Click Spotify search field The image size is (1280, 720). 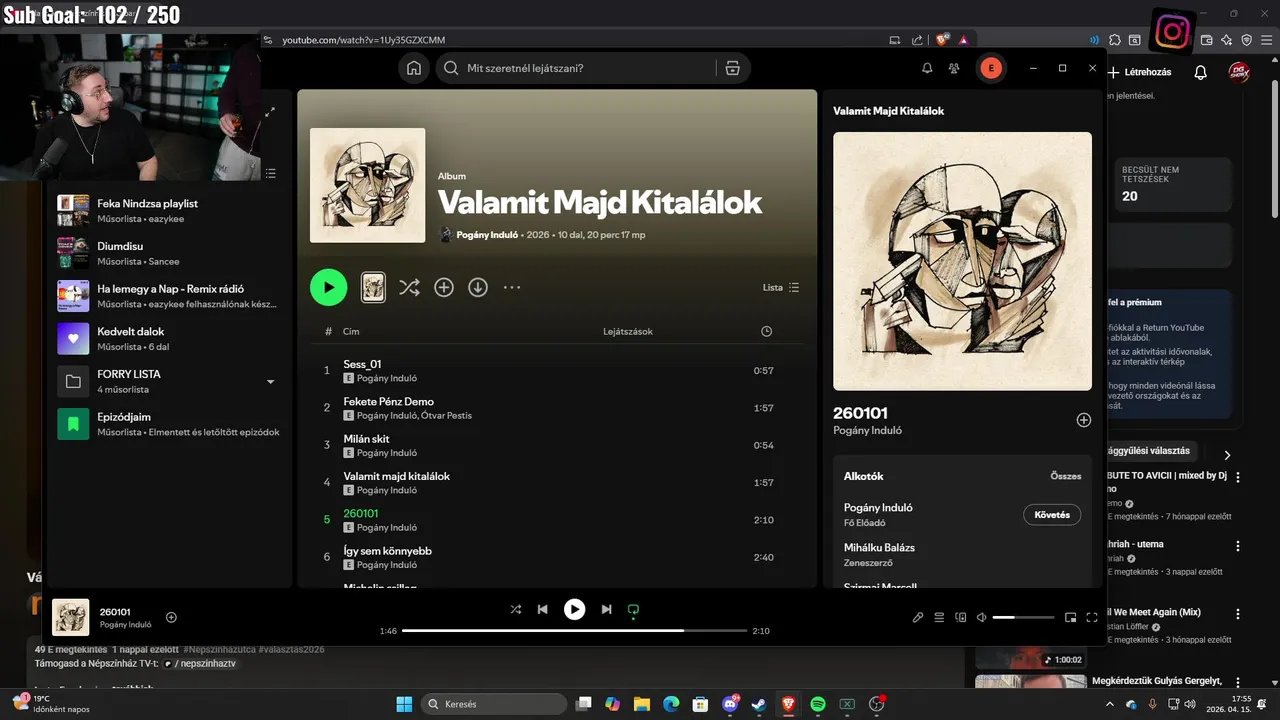[591, 68]
